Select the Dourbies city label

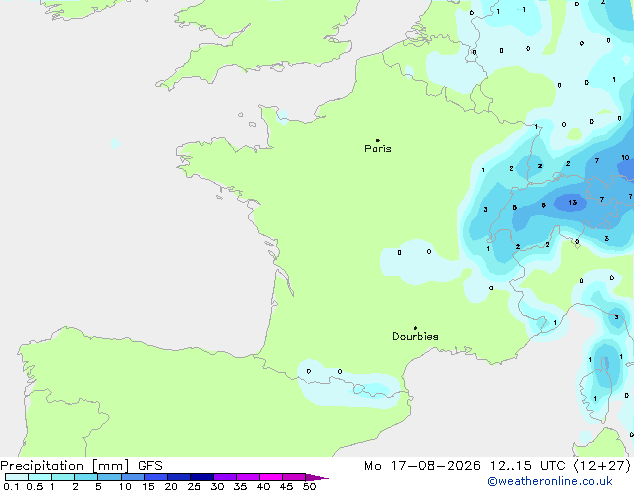point(415,336)
